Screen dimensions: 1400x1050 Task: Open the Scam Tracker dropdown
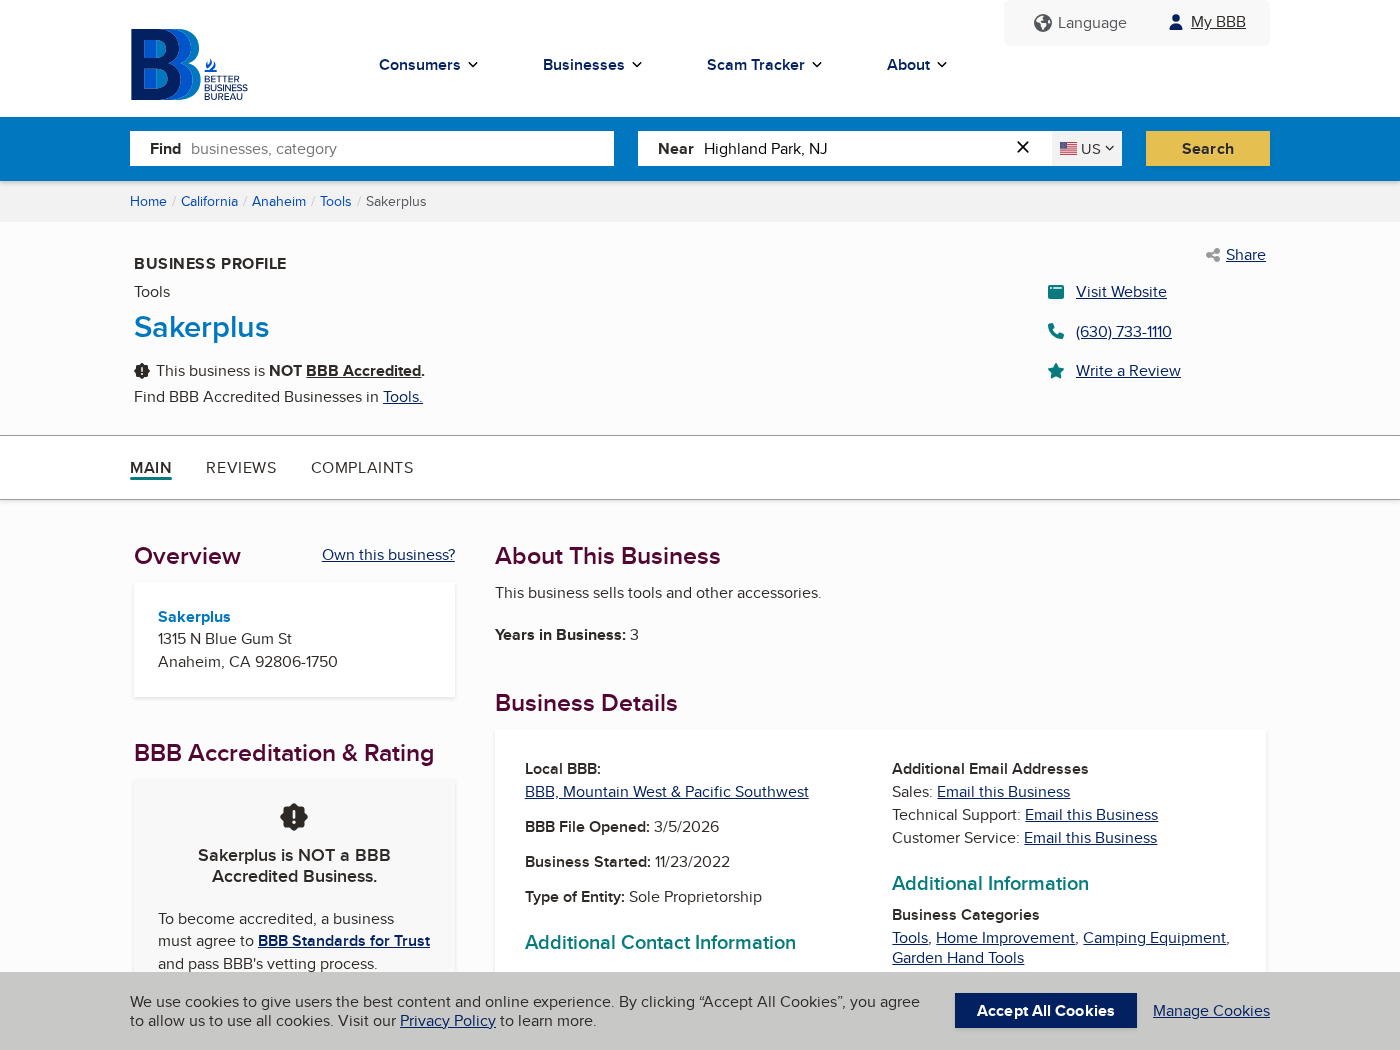tap(764, 65)
